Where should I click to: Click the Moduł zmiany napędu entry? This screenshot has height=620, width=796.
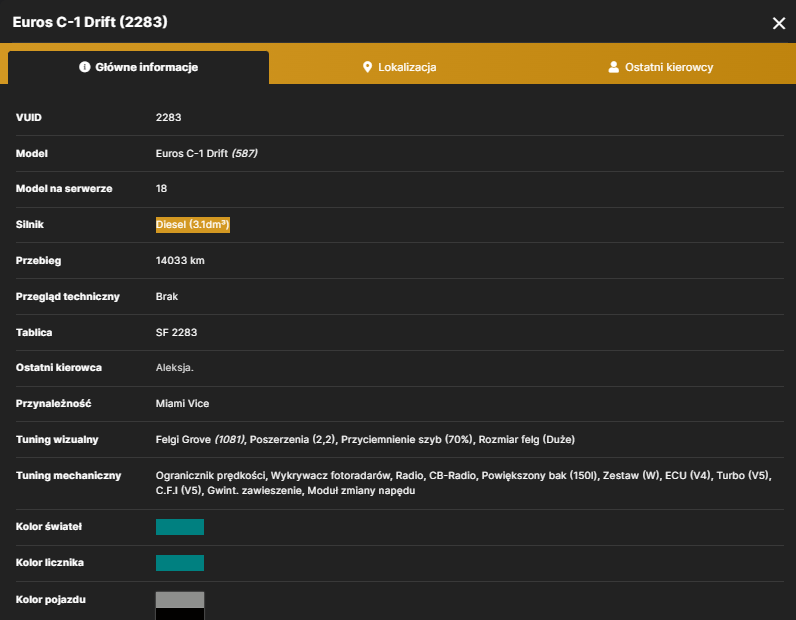coord(361,491)
